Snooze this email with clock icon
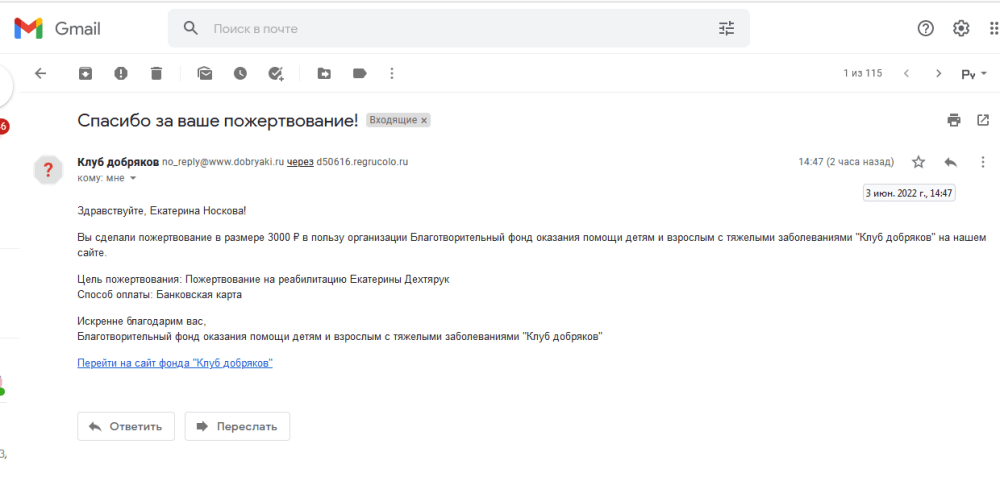The height and width of the screenshot is (477, 1000). tap(240, 73)
